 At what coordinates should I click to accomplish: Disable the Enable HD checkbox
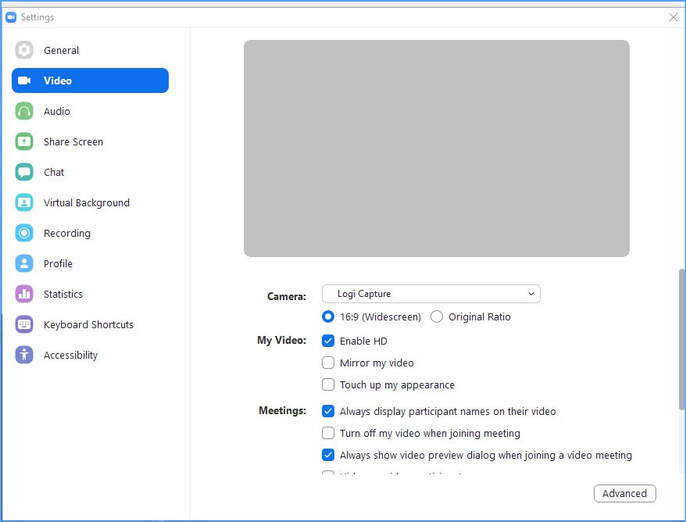(328, 341)
